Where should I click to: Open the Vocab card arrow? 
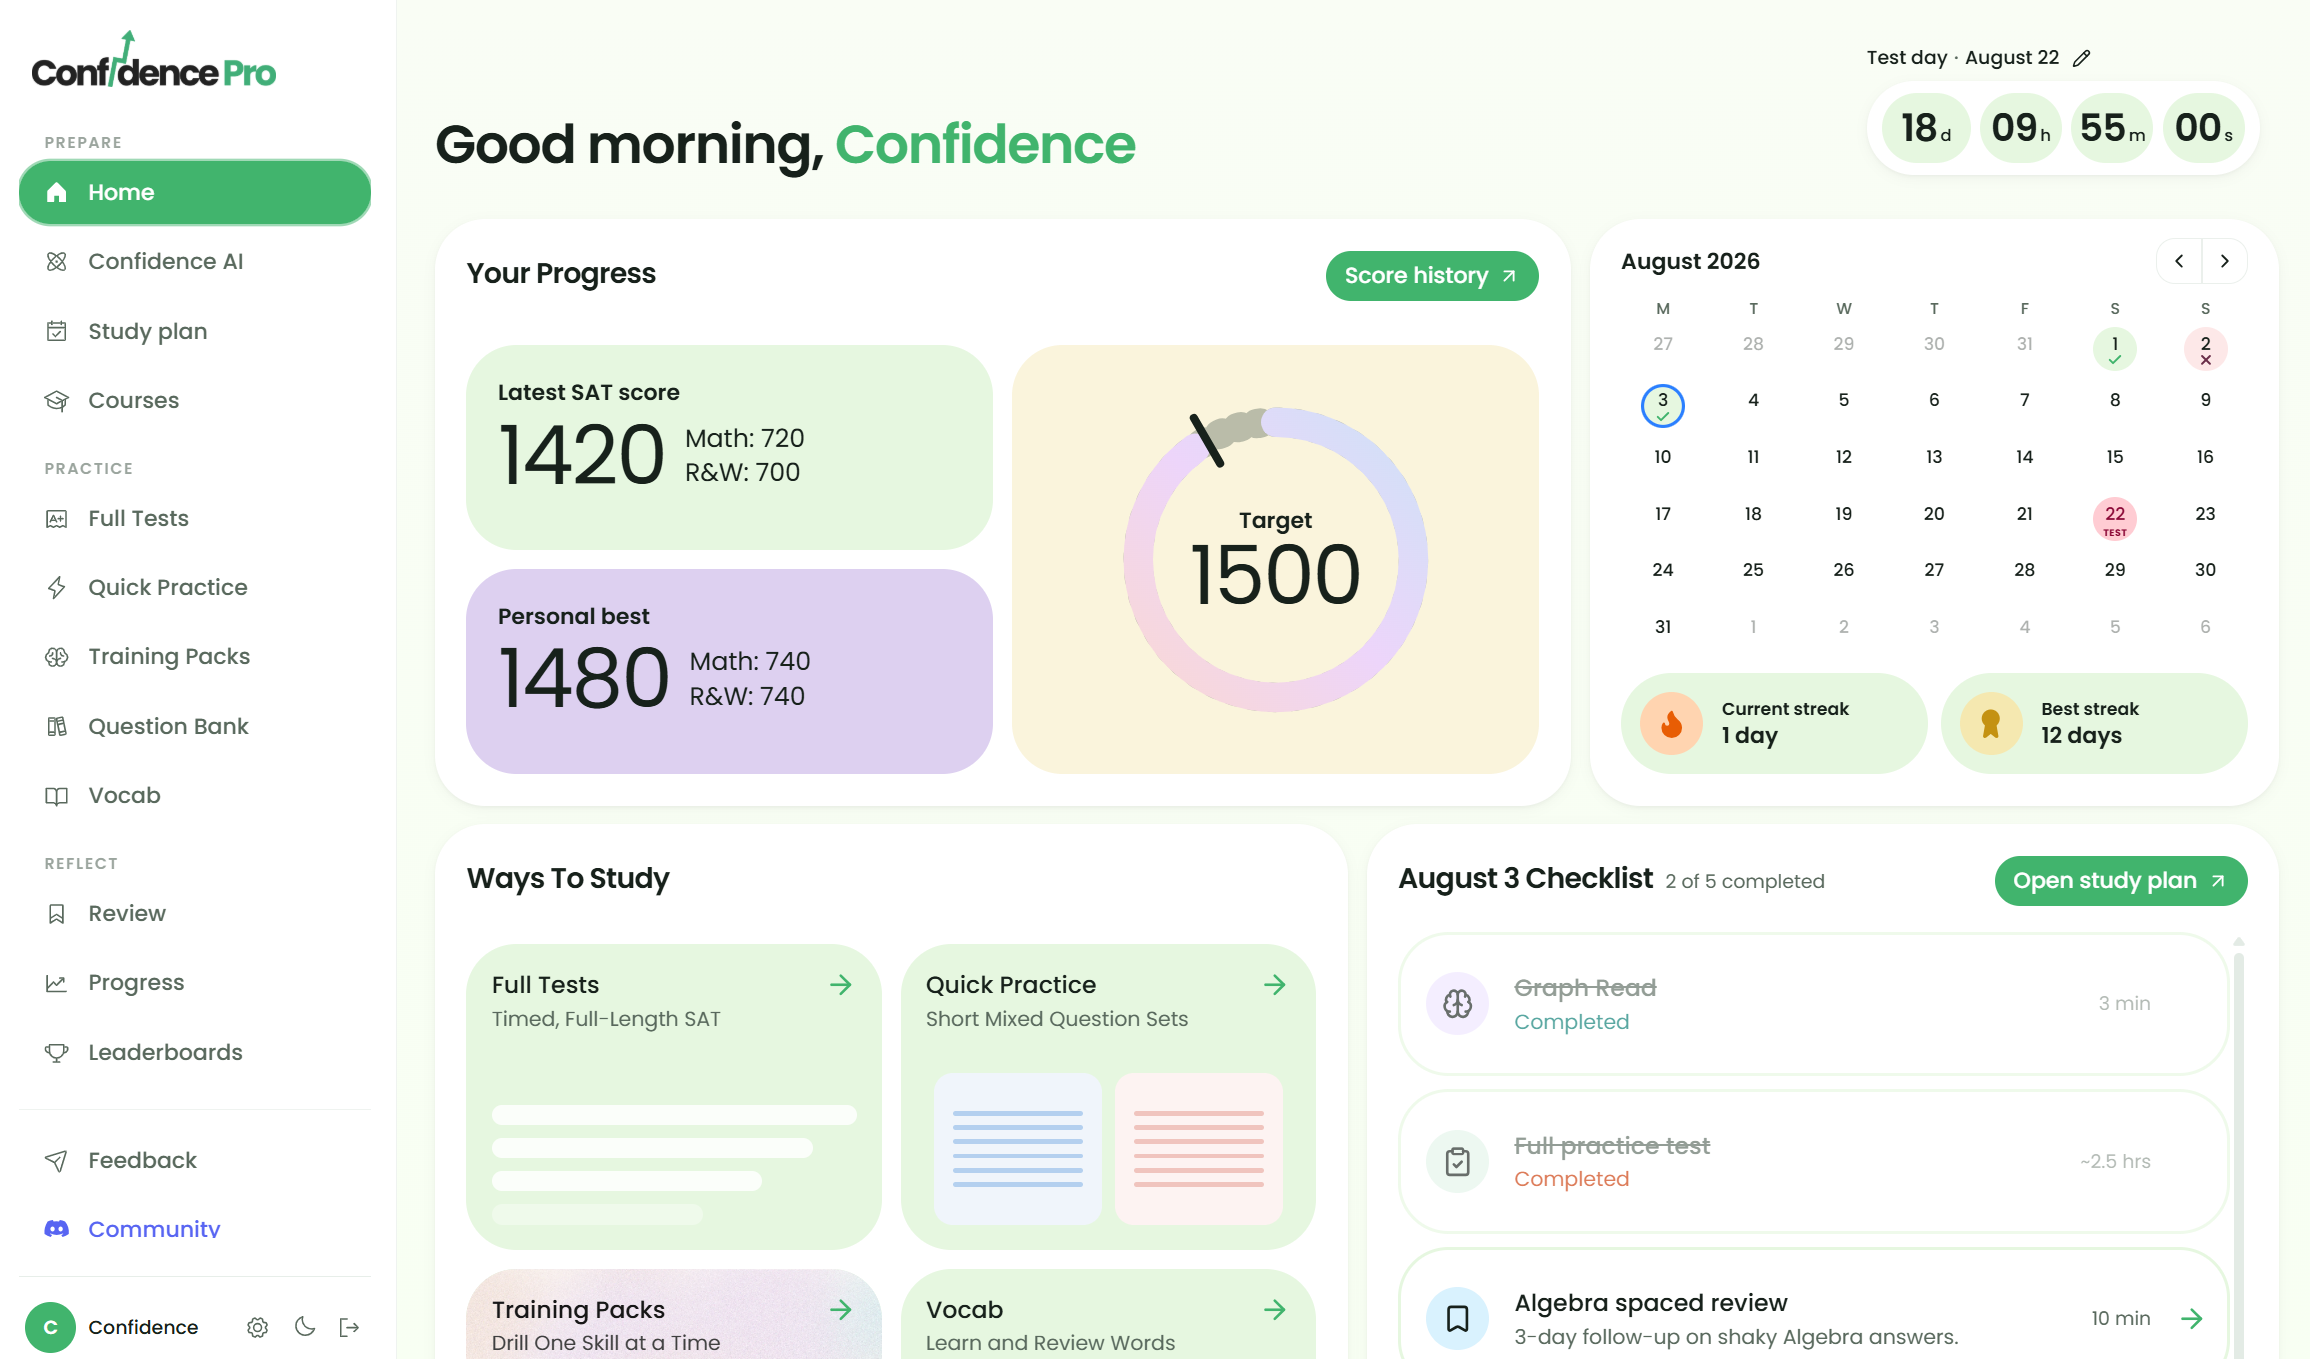pos(1275,1310)
